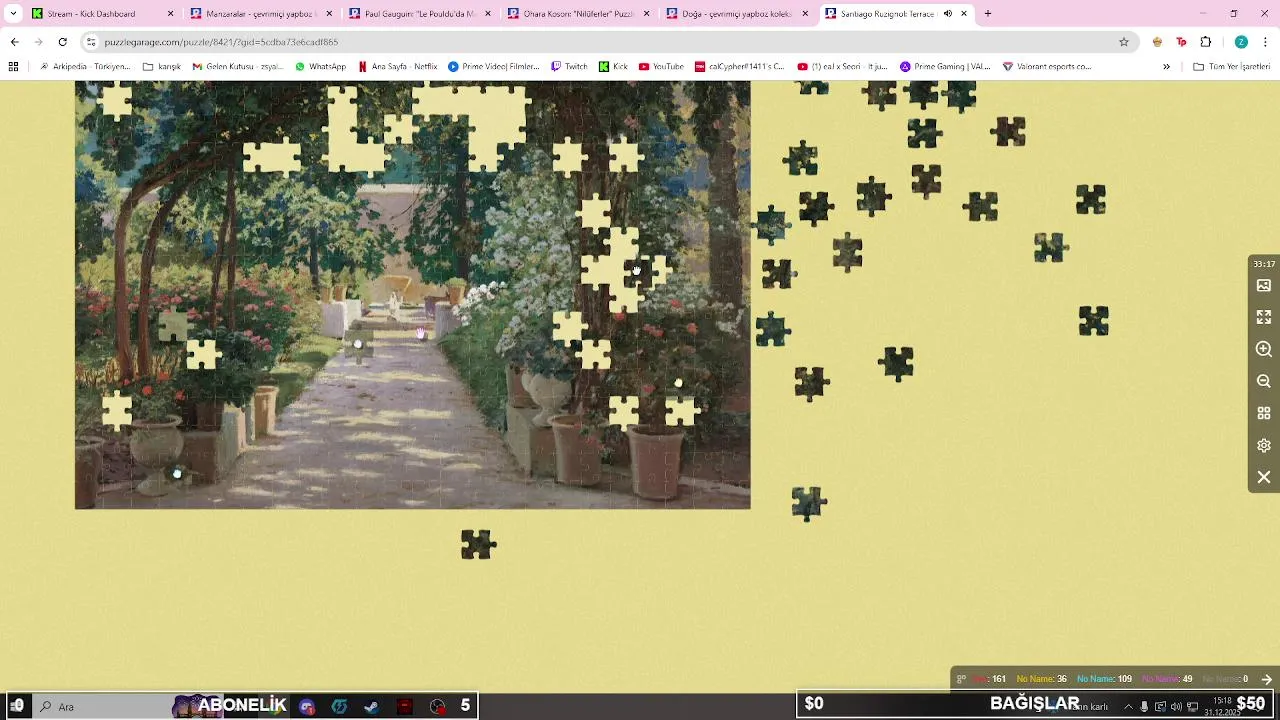Pick the loose piece right of board bottom
This screenshot has width=1280, height=720.
(808, 503)
